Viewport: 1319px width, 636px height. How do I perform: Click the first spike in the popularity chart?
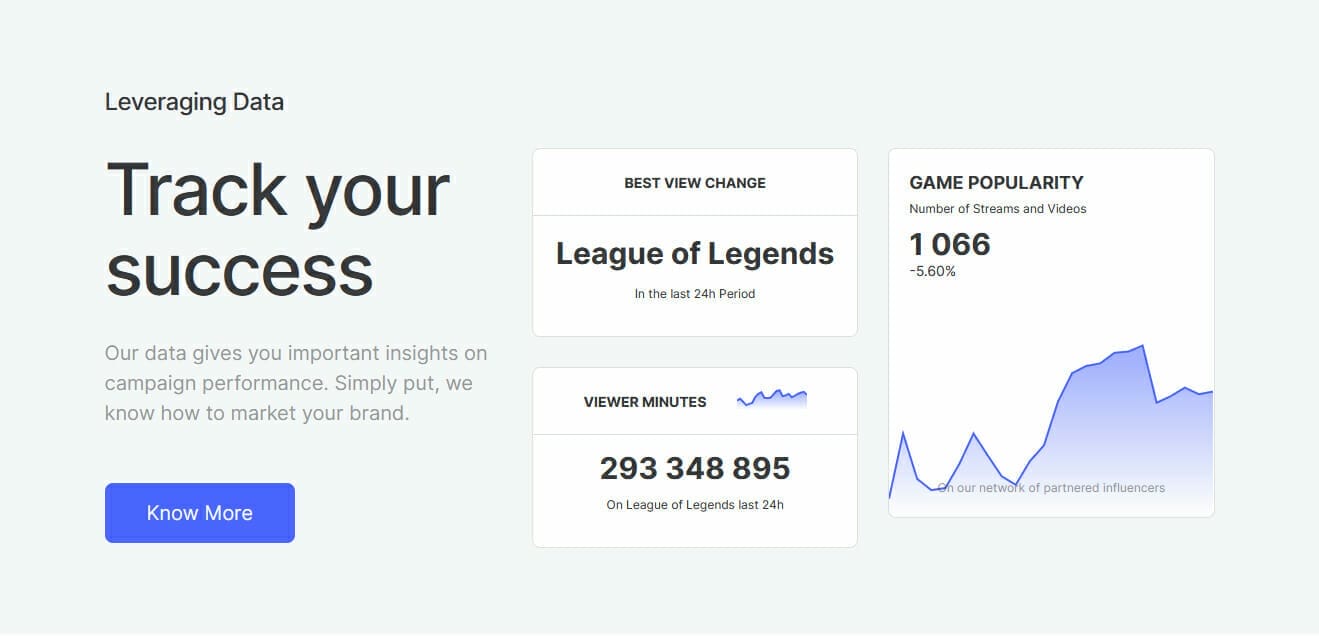pyautogui.click(x=903, y=433)
